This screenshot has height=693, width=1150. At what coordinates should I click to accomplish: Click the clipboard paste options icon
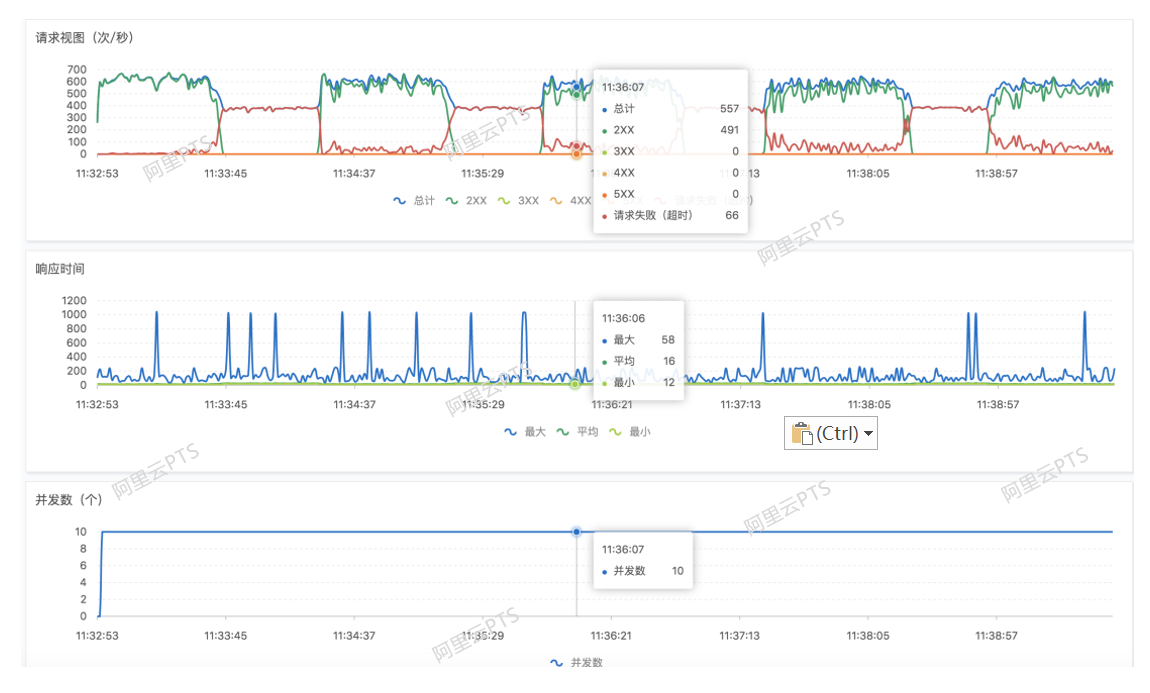coord(802,433)
